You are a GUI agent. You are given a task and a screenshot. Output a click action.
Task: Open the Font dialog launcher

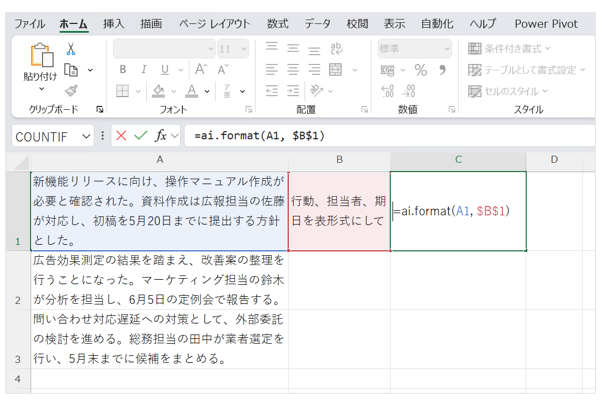click(x=249, y=109)
